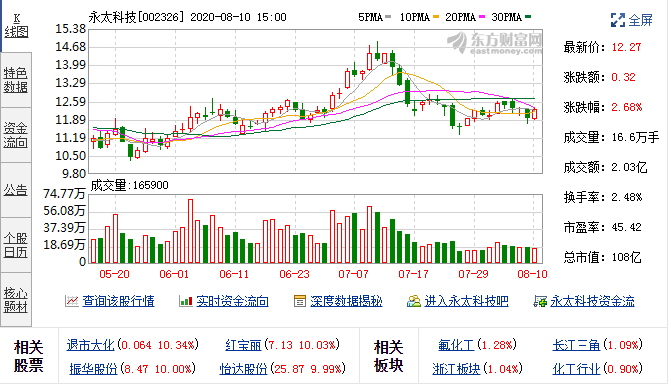This screenshot has width=671, height=384.
Task: Open related sector 化工行业
Action: (576, 369)
